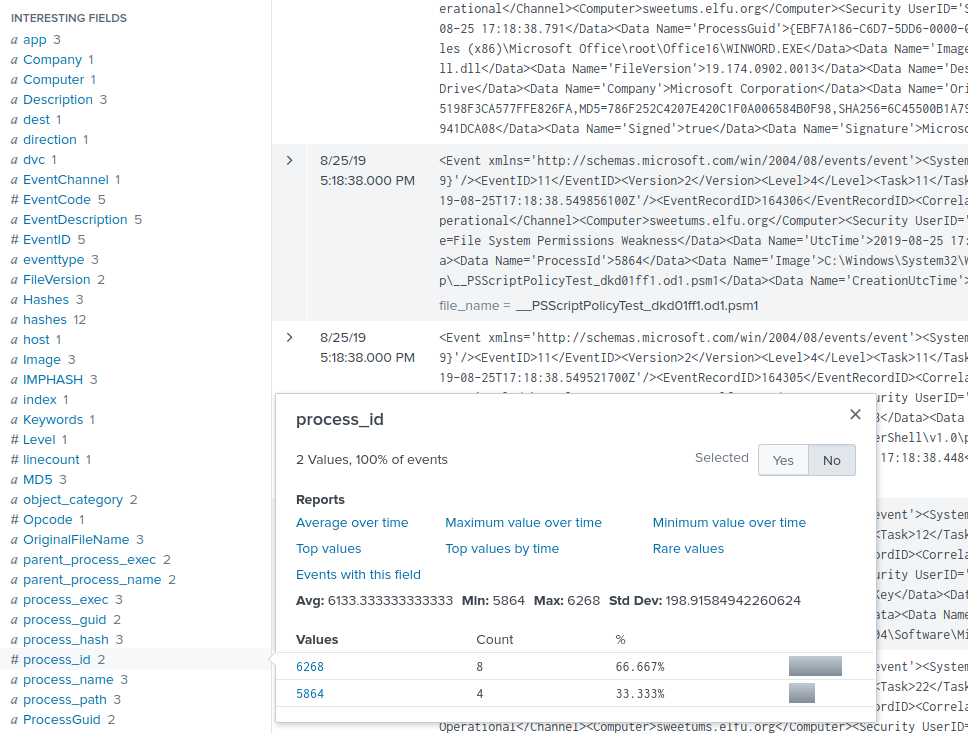Filter by process_id value 5864
This screenshot has height=734, width=968.
[x=310, y=694]
